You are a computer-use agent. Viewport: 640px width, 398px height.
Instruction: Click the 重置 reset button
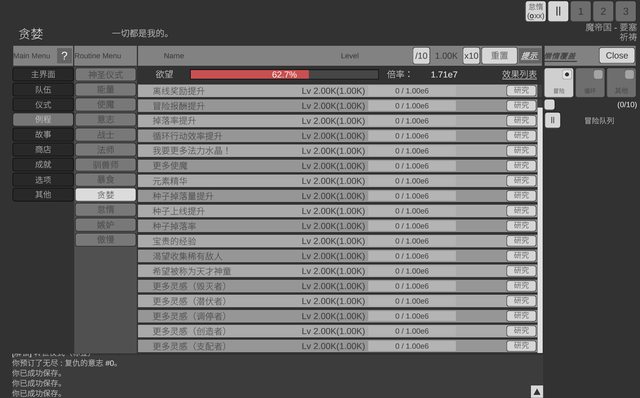[x=499, y=56]
